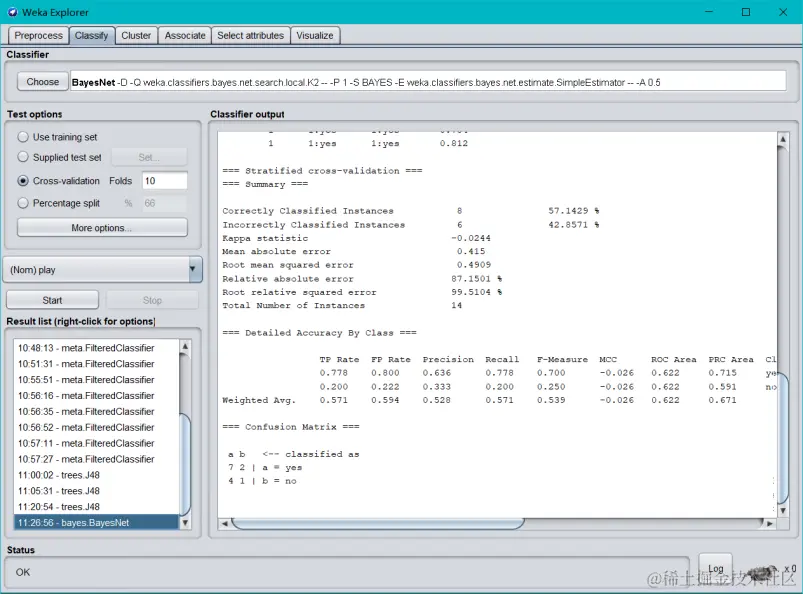Click the Folds input field
The image size is (803, 594).
164,180
